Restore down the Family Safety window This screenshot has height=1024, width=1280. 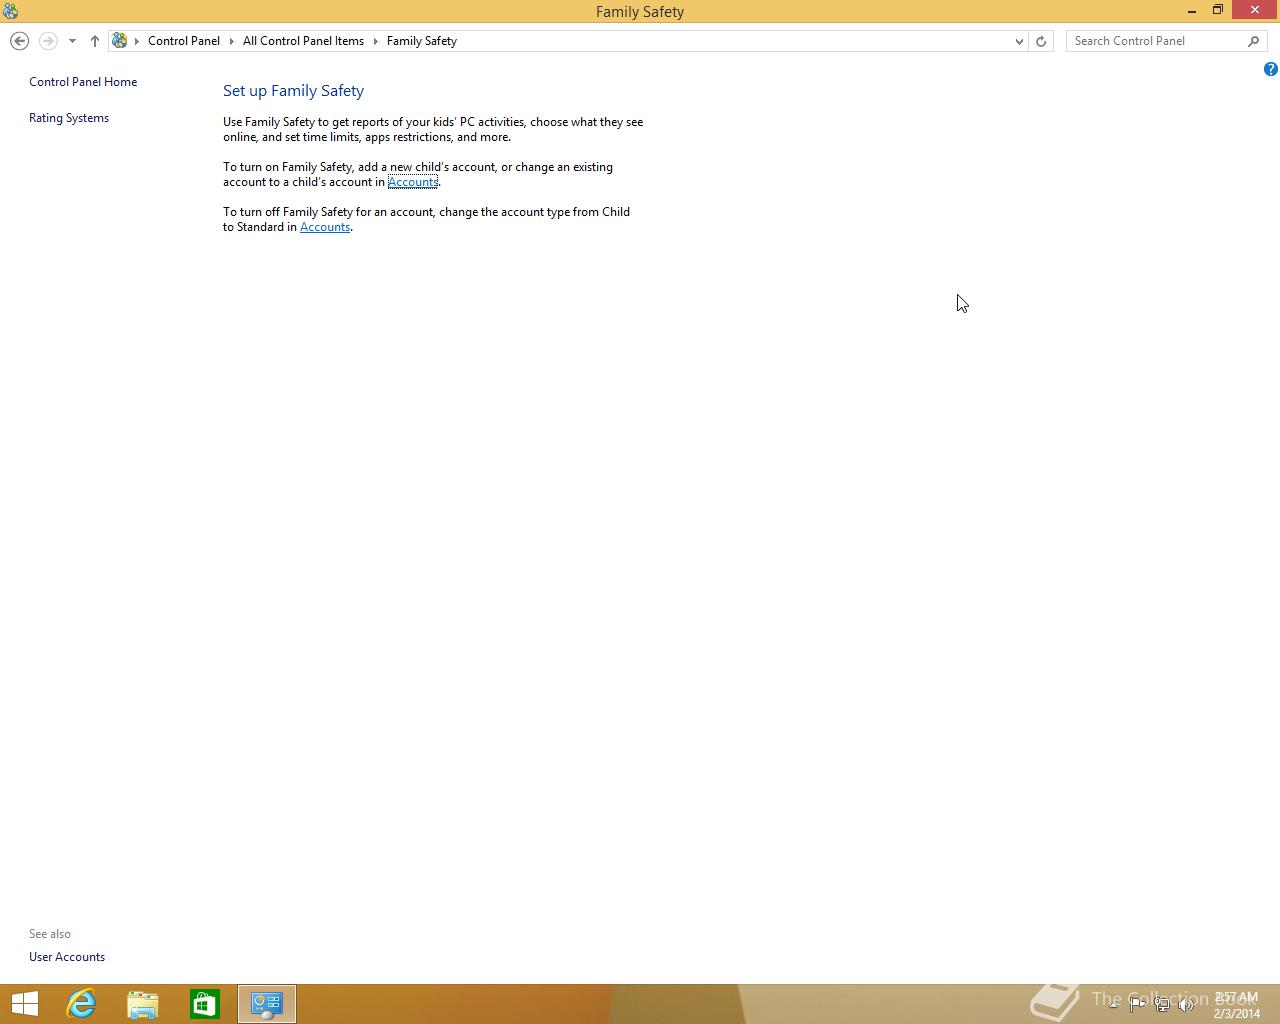point(1218,10)
